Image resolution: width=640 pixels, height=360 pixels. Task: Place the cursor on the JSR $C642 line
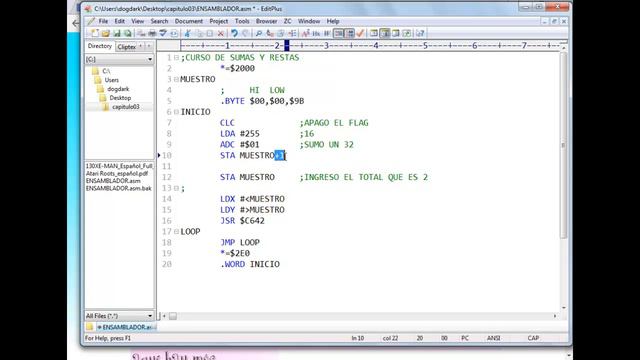point(242,221)
